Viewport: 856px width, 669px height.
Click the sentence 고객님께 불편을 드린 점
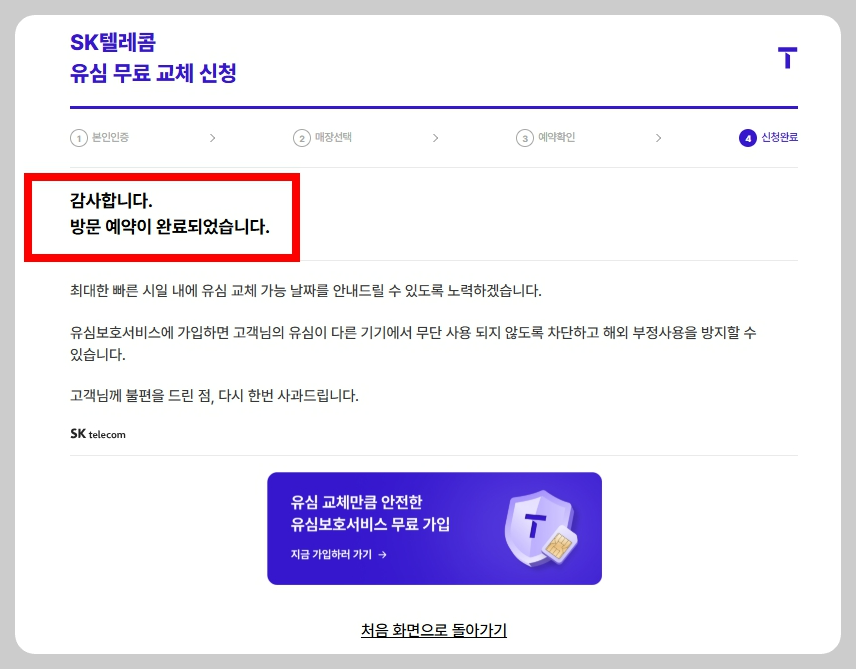214,395
